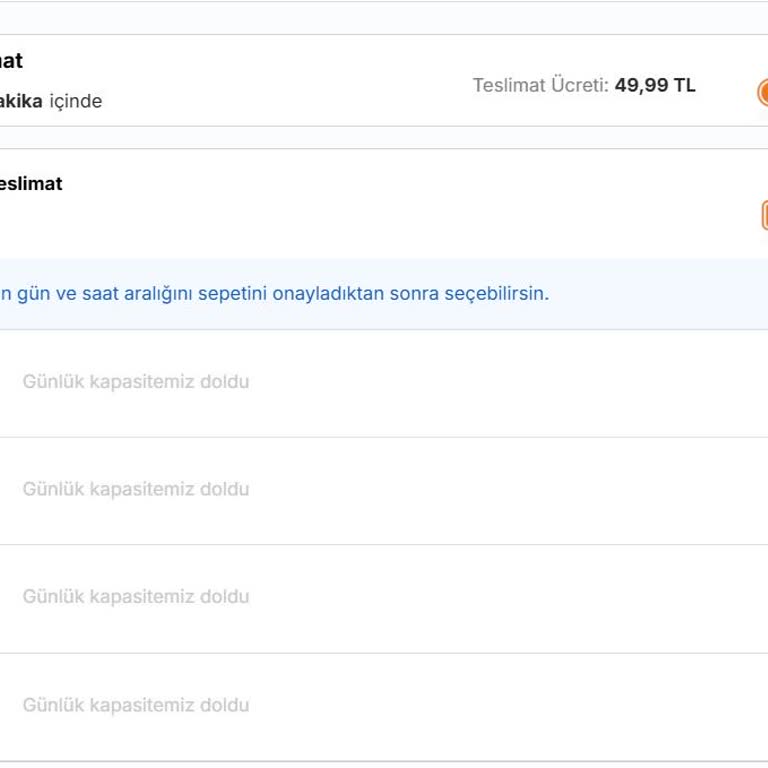The height and width of the screenshot is (768, 768).
Task: Click the 49,99 TL delivery price
Action: click(x=655, y=85)
